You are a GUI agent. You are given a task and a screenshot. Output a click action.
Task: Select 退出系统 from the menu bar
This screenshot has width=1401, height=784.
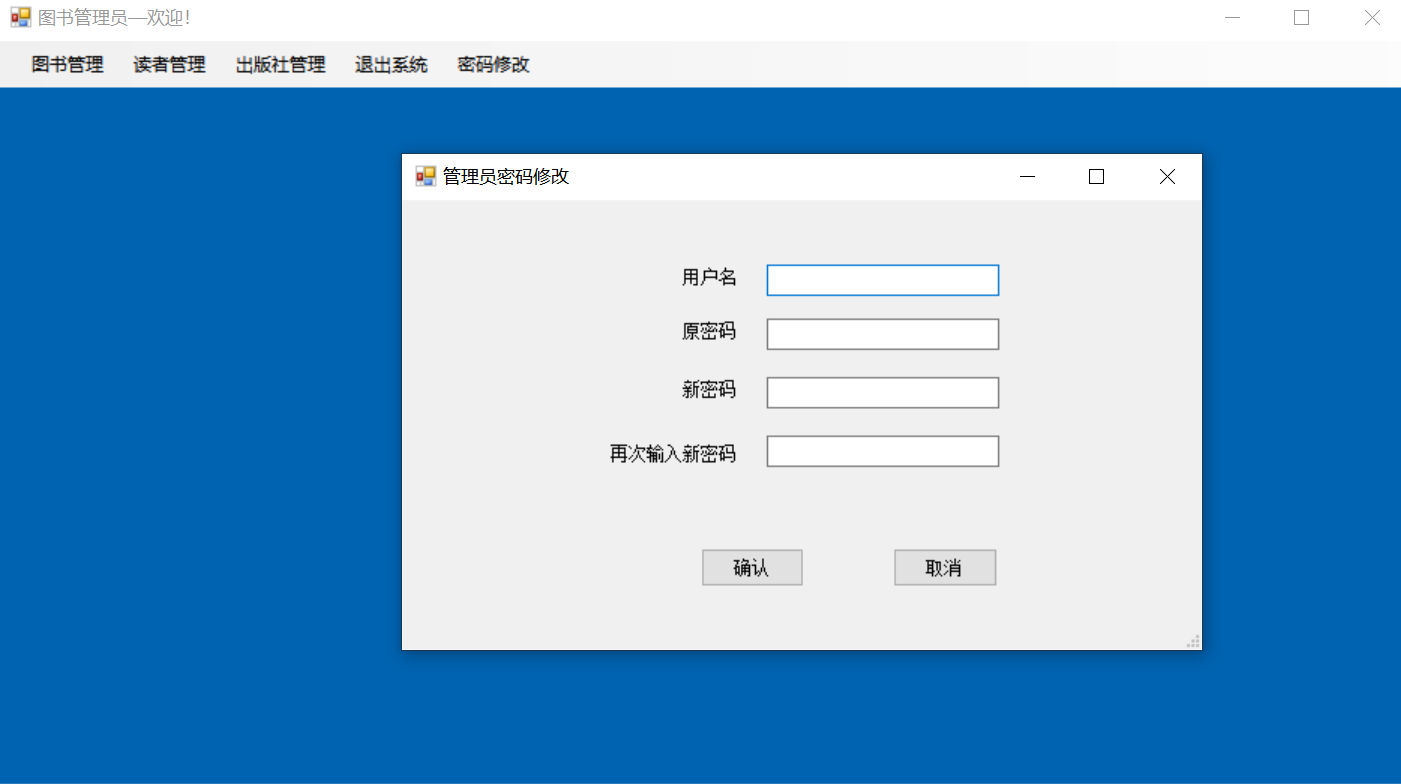click(x=391, y=64)
